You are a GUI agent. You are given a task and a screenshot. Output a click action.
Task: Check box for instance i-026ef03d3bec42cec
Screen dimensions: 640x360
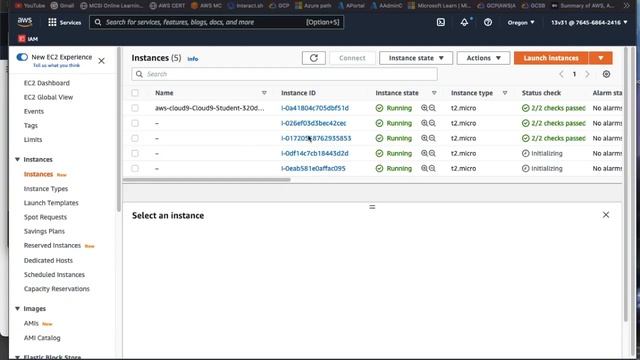135,123
